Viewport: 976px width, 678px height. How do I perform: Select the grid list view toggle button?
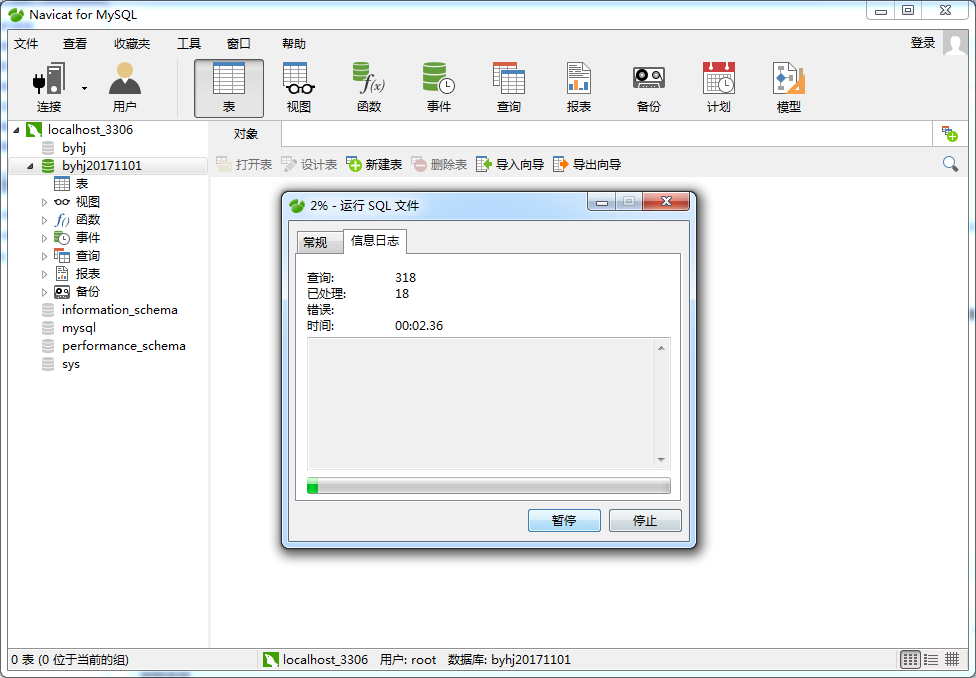click(x=910, y=660)
